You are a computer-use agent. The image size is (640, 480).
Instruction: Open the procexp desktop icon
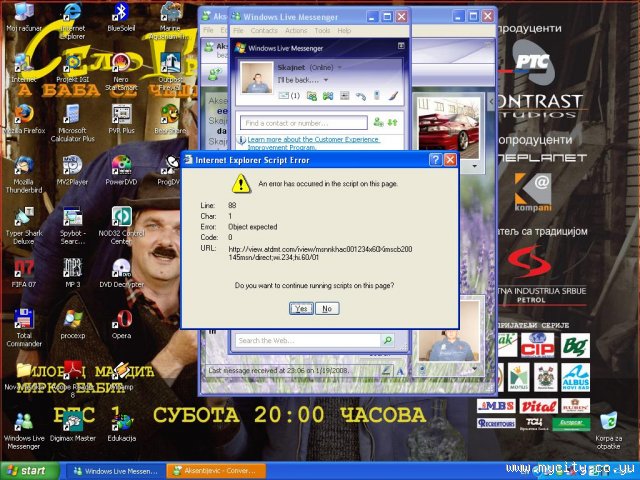[73, 324]
